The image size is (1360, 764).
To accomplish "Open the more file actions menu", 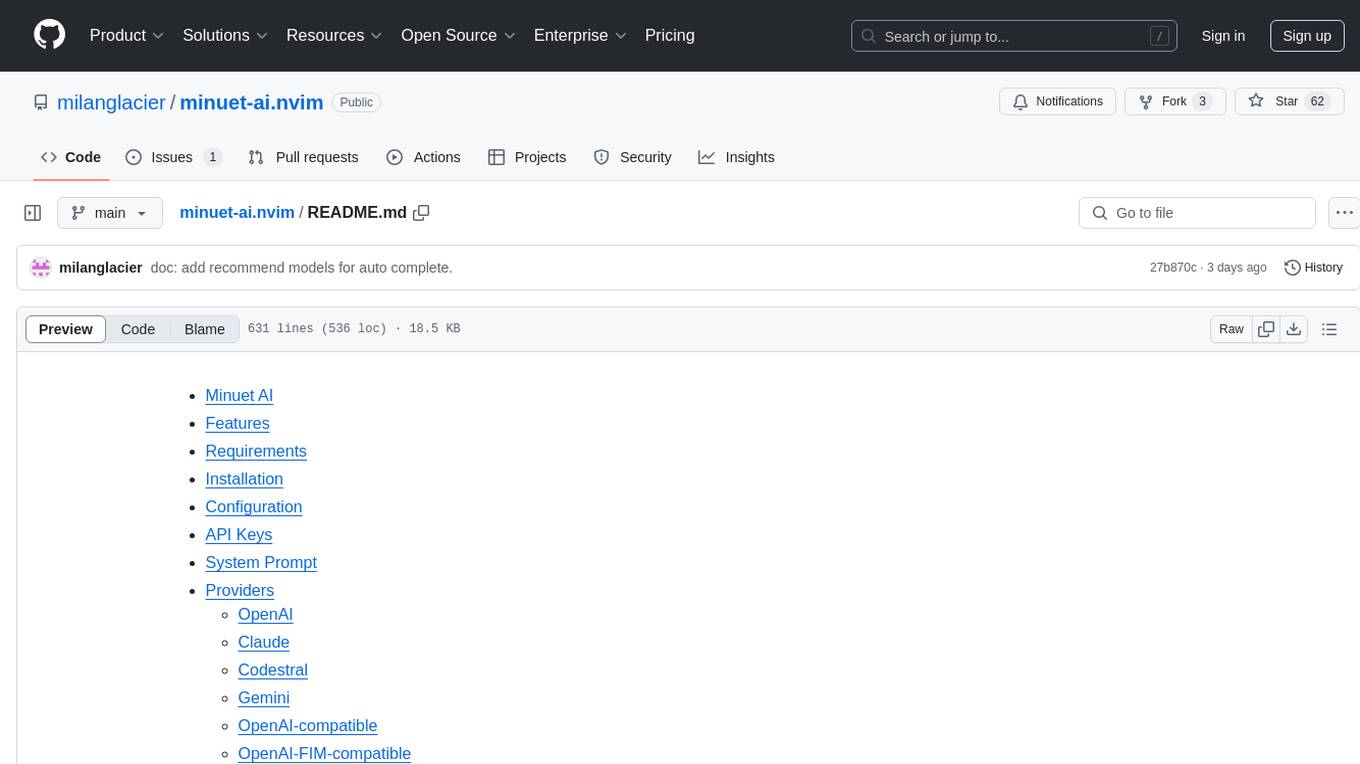I will point(1345,213).
